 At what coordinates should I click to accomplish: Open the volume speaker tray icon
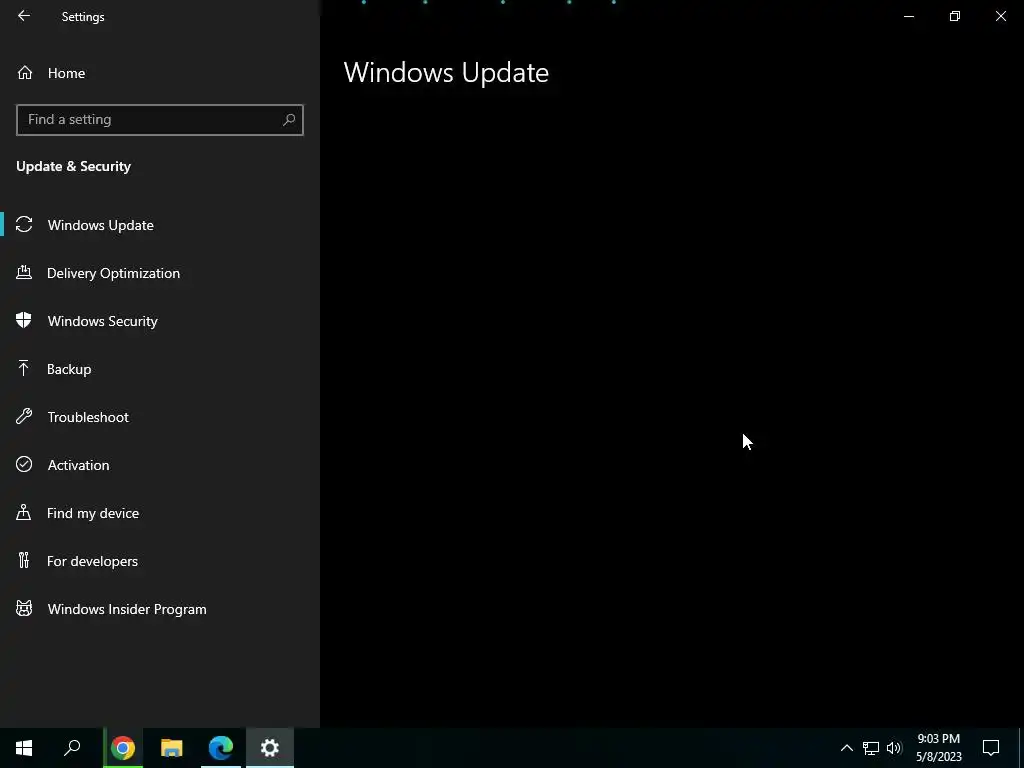pos(894,748)
